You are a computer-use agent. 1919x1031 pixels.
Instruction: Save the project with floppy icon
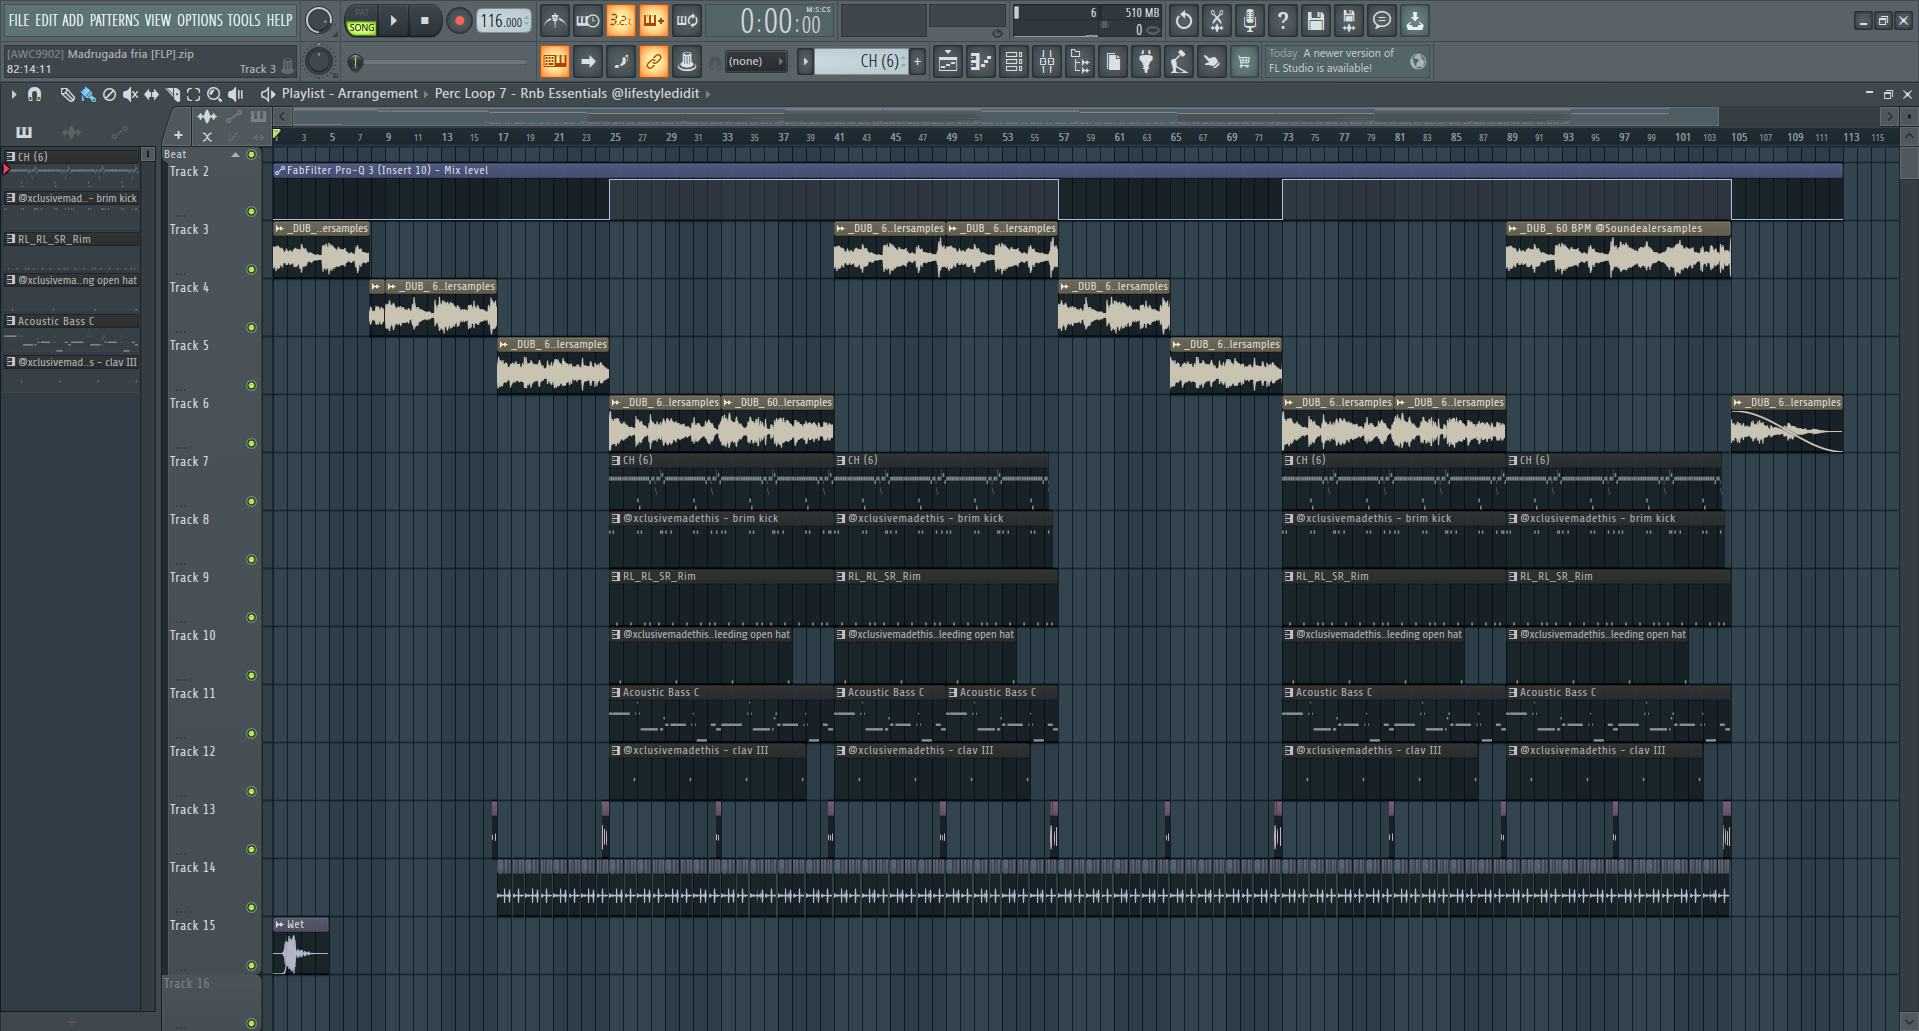[1316, 20]
